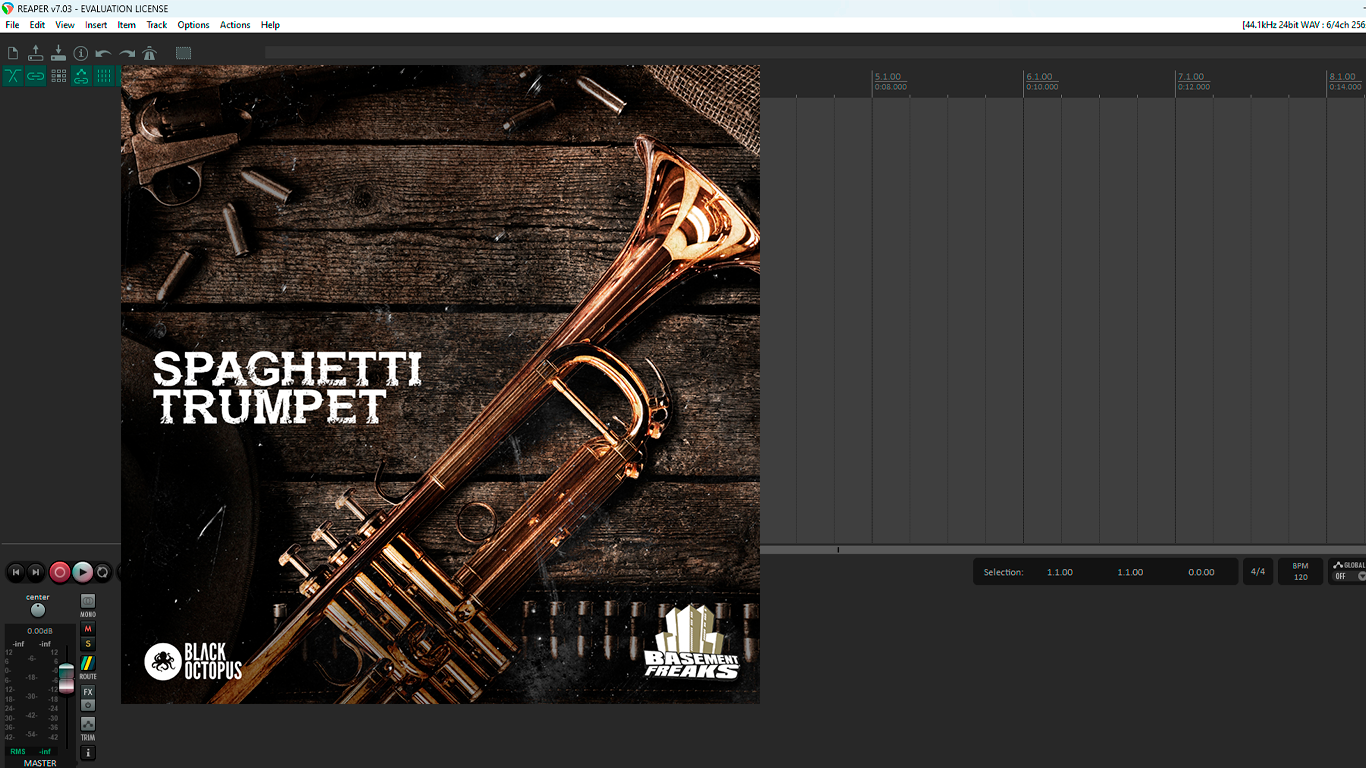
Task: Open master FX chain button
Action: point(88,692)
